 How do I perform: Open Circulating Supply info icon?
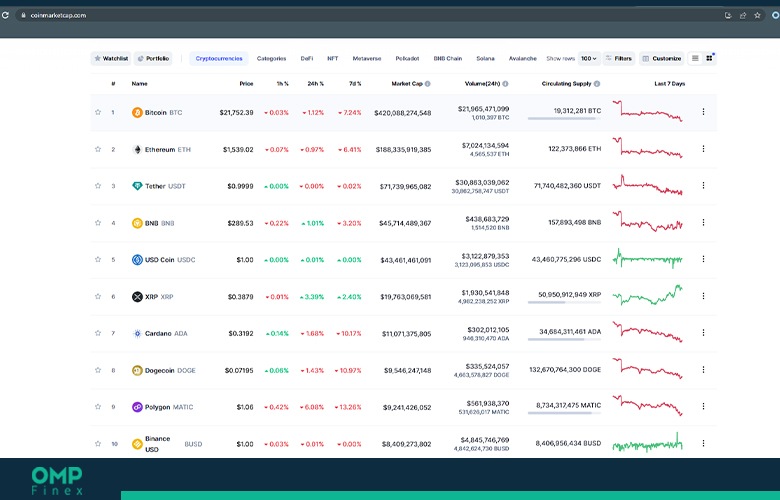point(597,84)
